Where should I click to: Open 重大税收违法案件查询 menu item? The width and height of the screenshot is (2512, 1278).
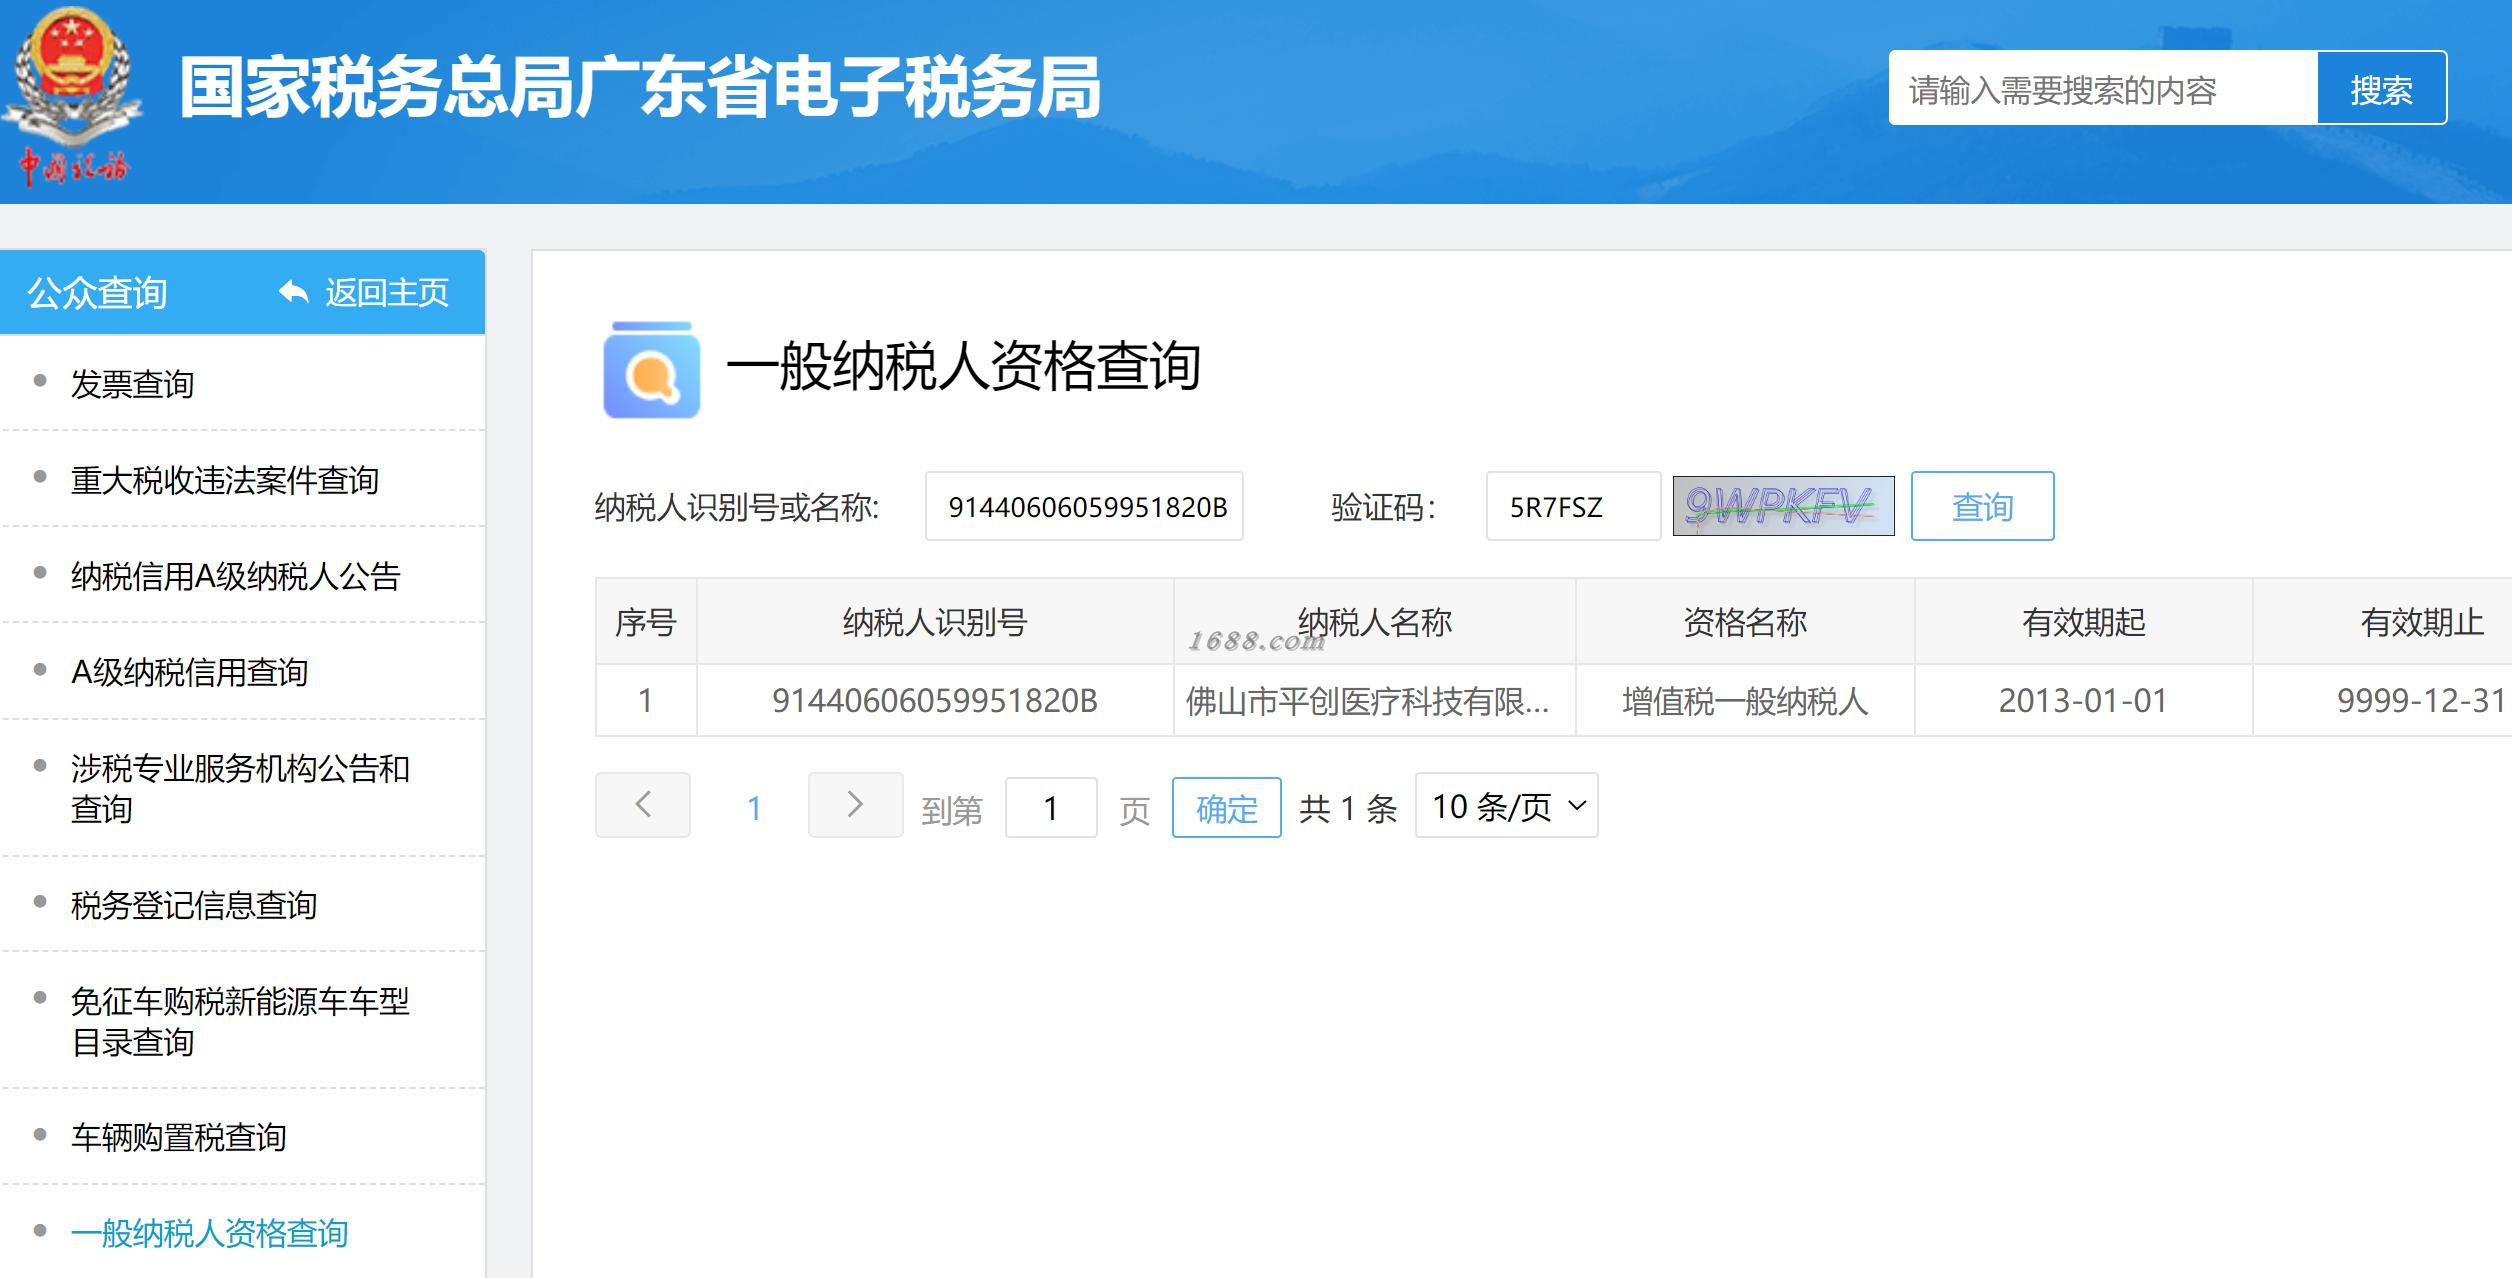(224, 480)
